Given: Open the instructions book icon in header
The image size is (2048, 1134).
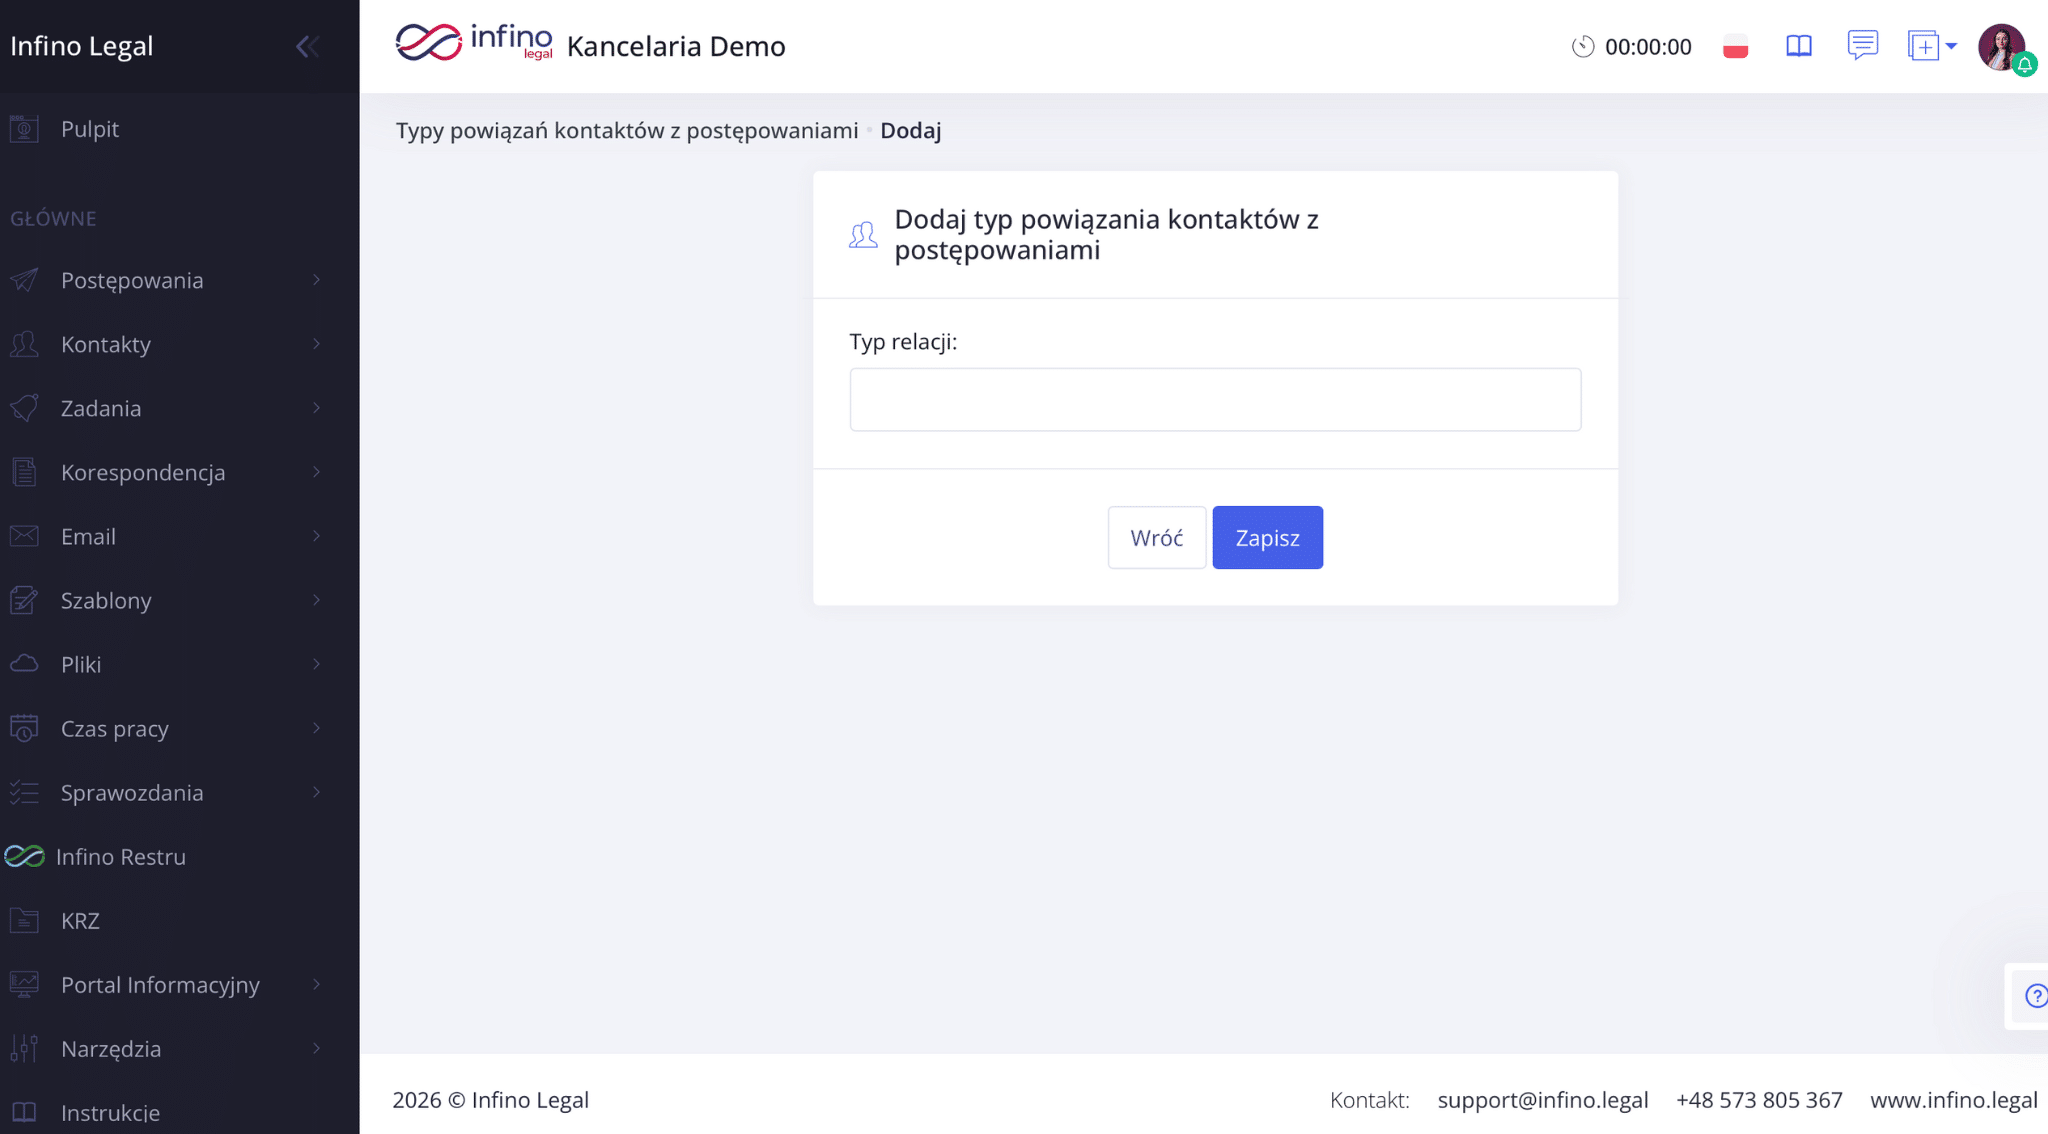Looking at the screenshot, I should [1798, 46].
